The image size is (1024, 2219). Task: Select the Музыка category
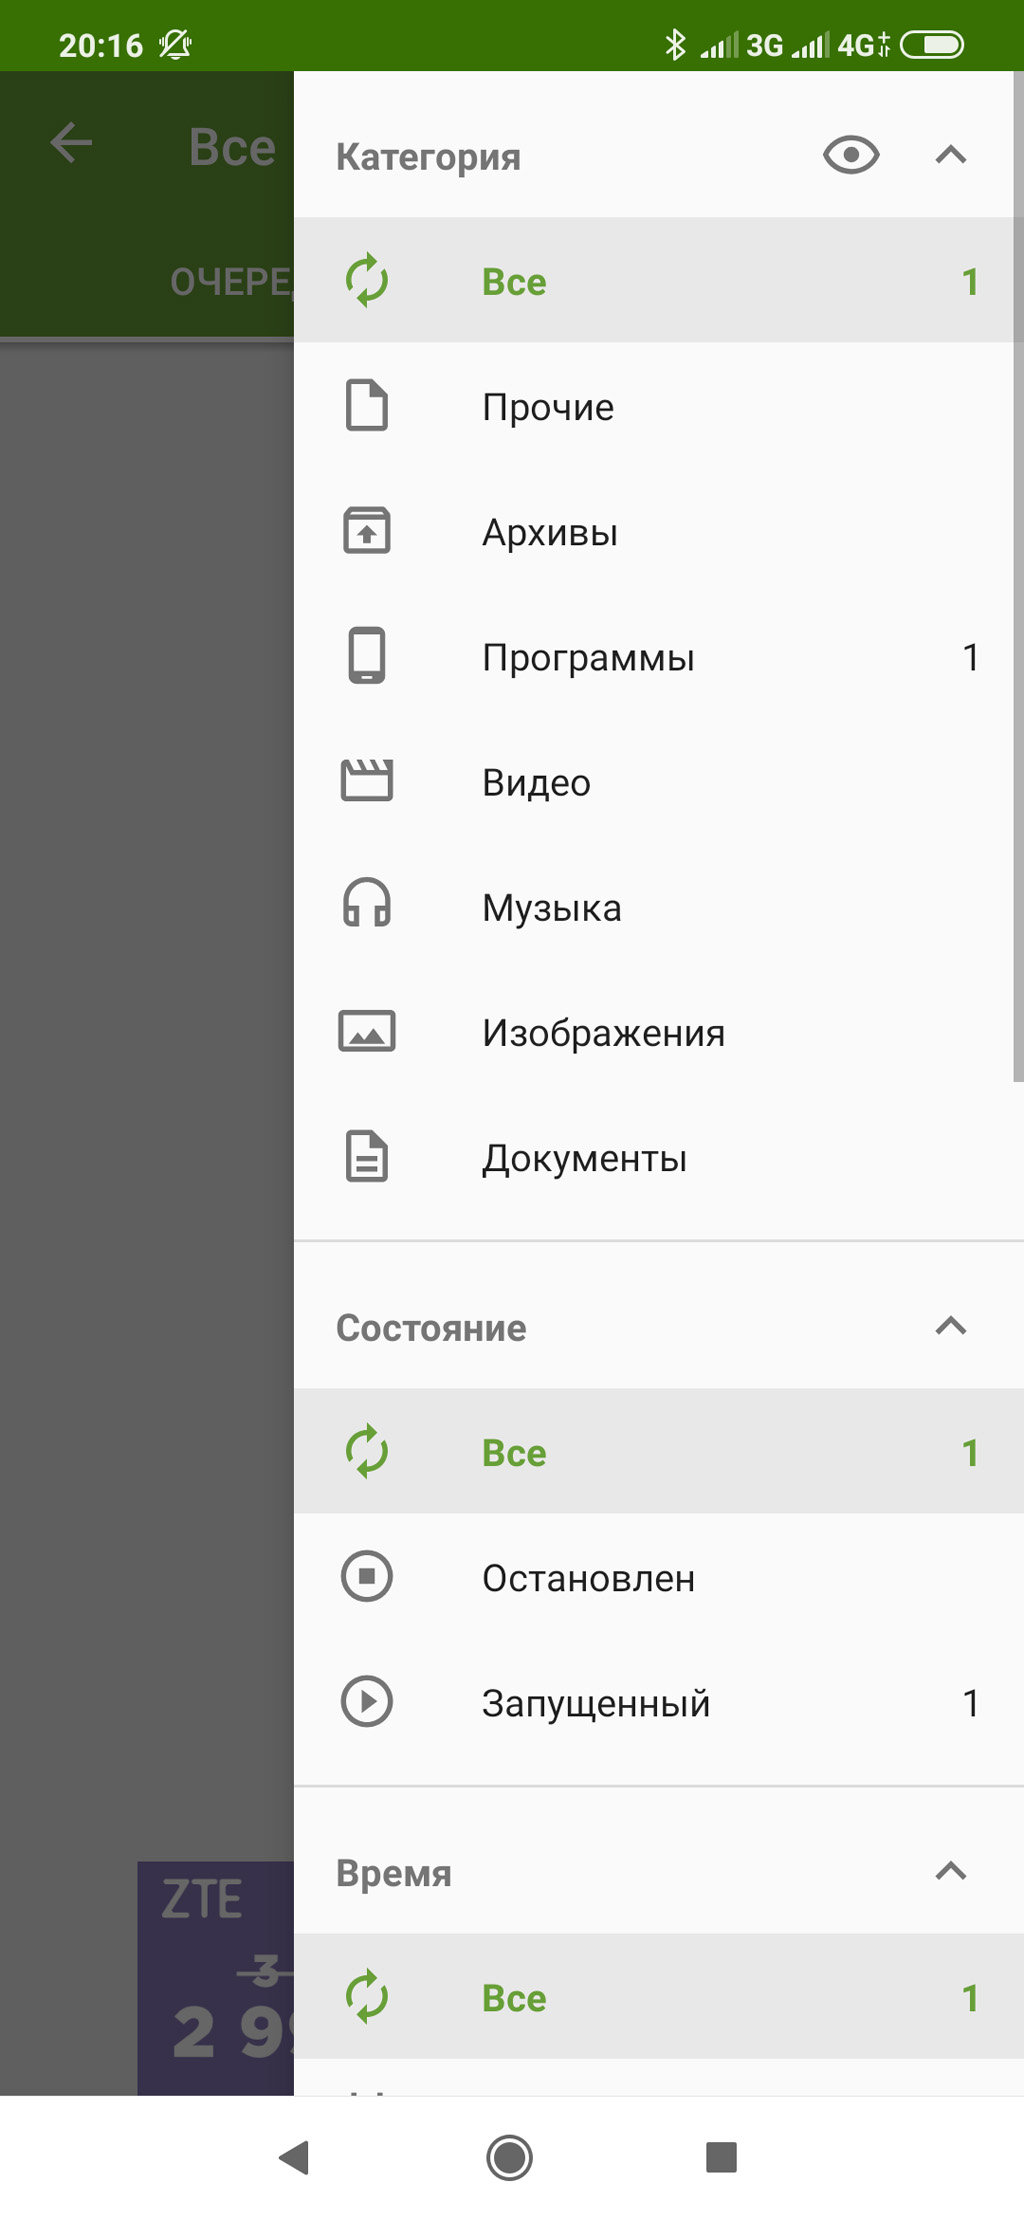659,906
